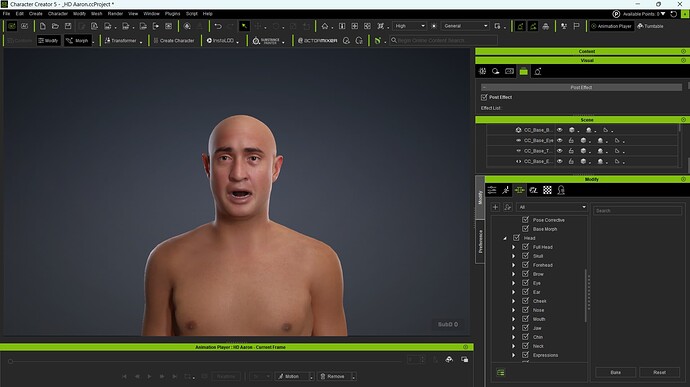Click the sun lighting icon beside General
690x387 pixels.
(433, 26)
